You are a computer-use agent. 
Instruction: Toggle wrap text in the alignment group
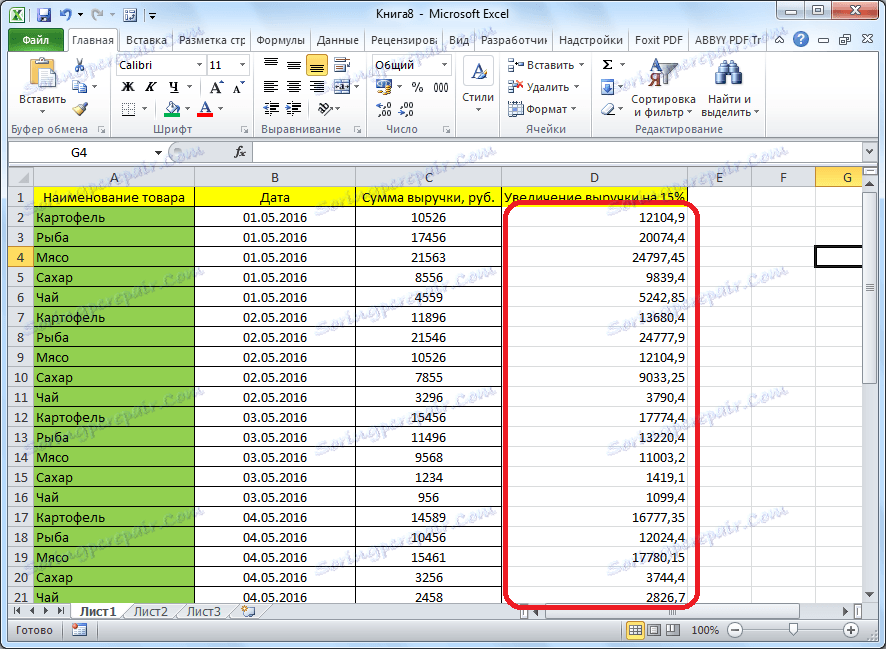click(x=340, y=66)
